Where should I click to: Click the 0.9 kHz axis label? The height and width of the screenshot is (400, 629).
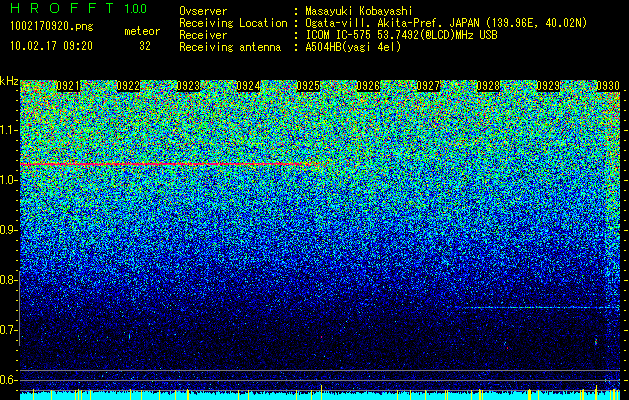9,230
